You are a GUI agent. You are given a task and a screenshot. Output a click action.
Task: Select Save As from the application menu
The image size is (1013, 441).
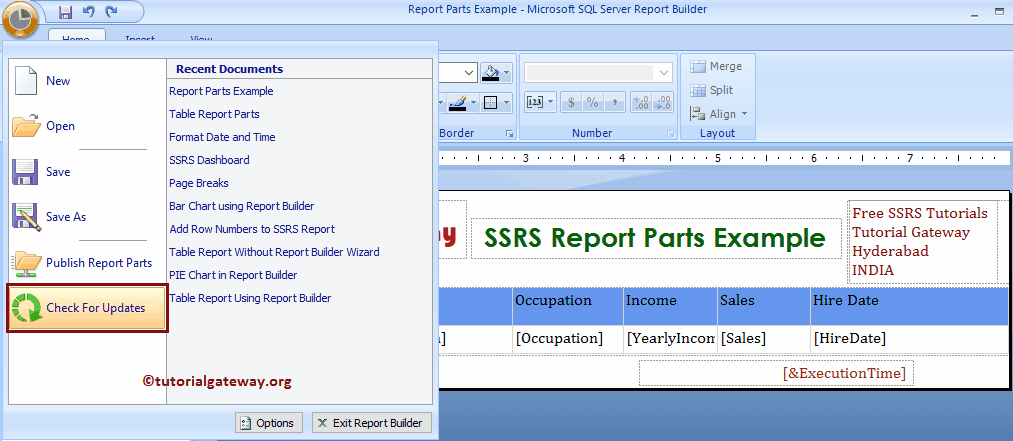[x=66, y=217]
